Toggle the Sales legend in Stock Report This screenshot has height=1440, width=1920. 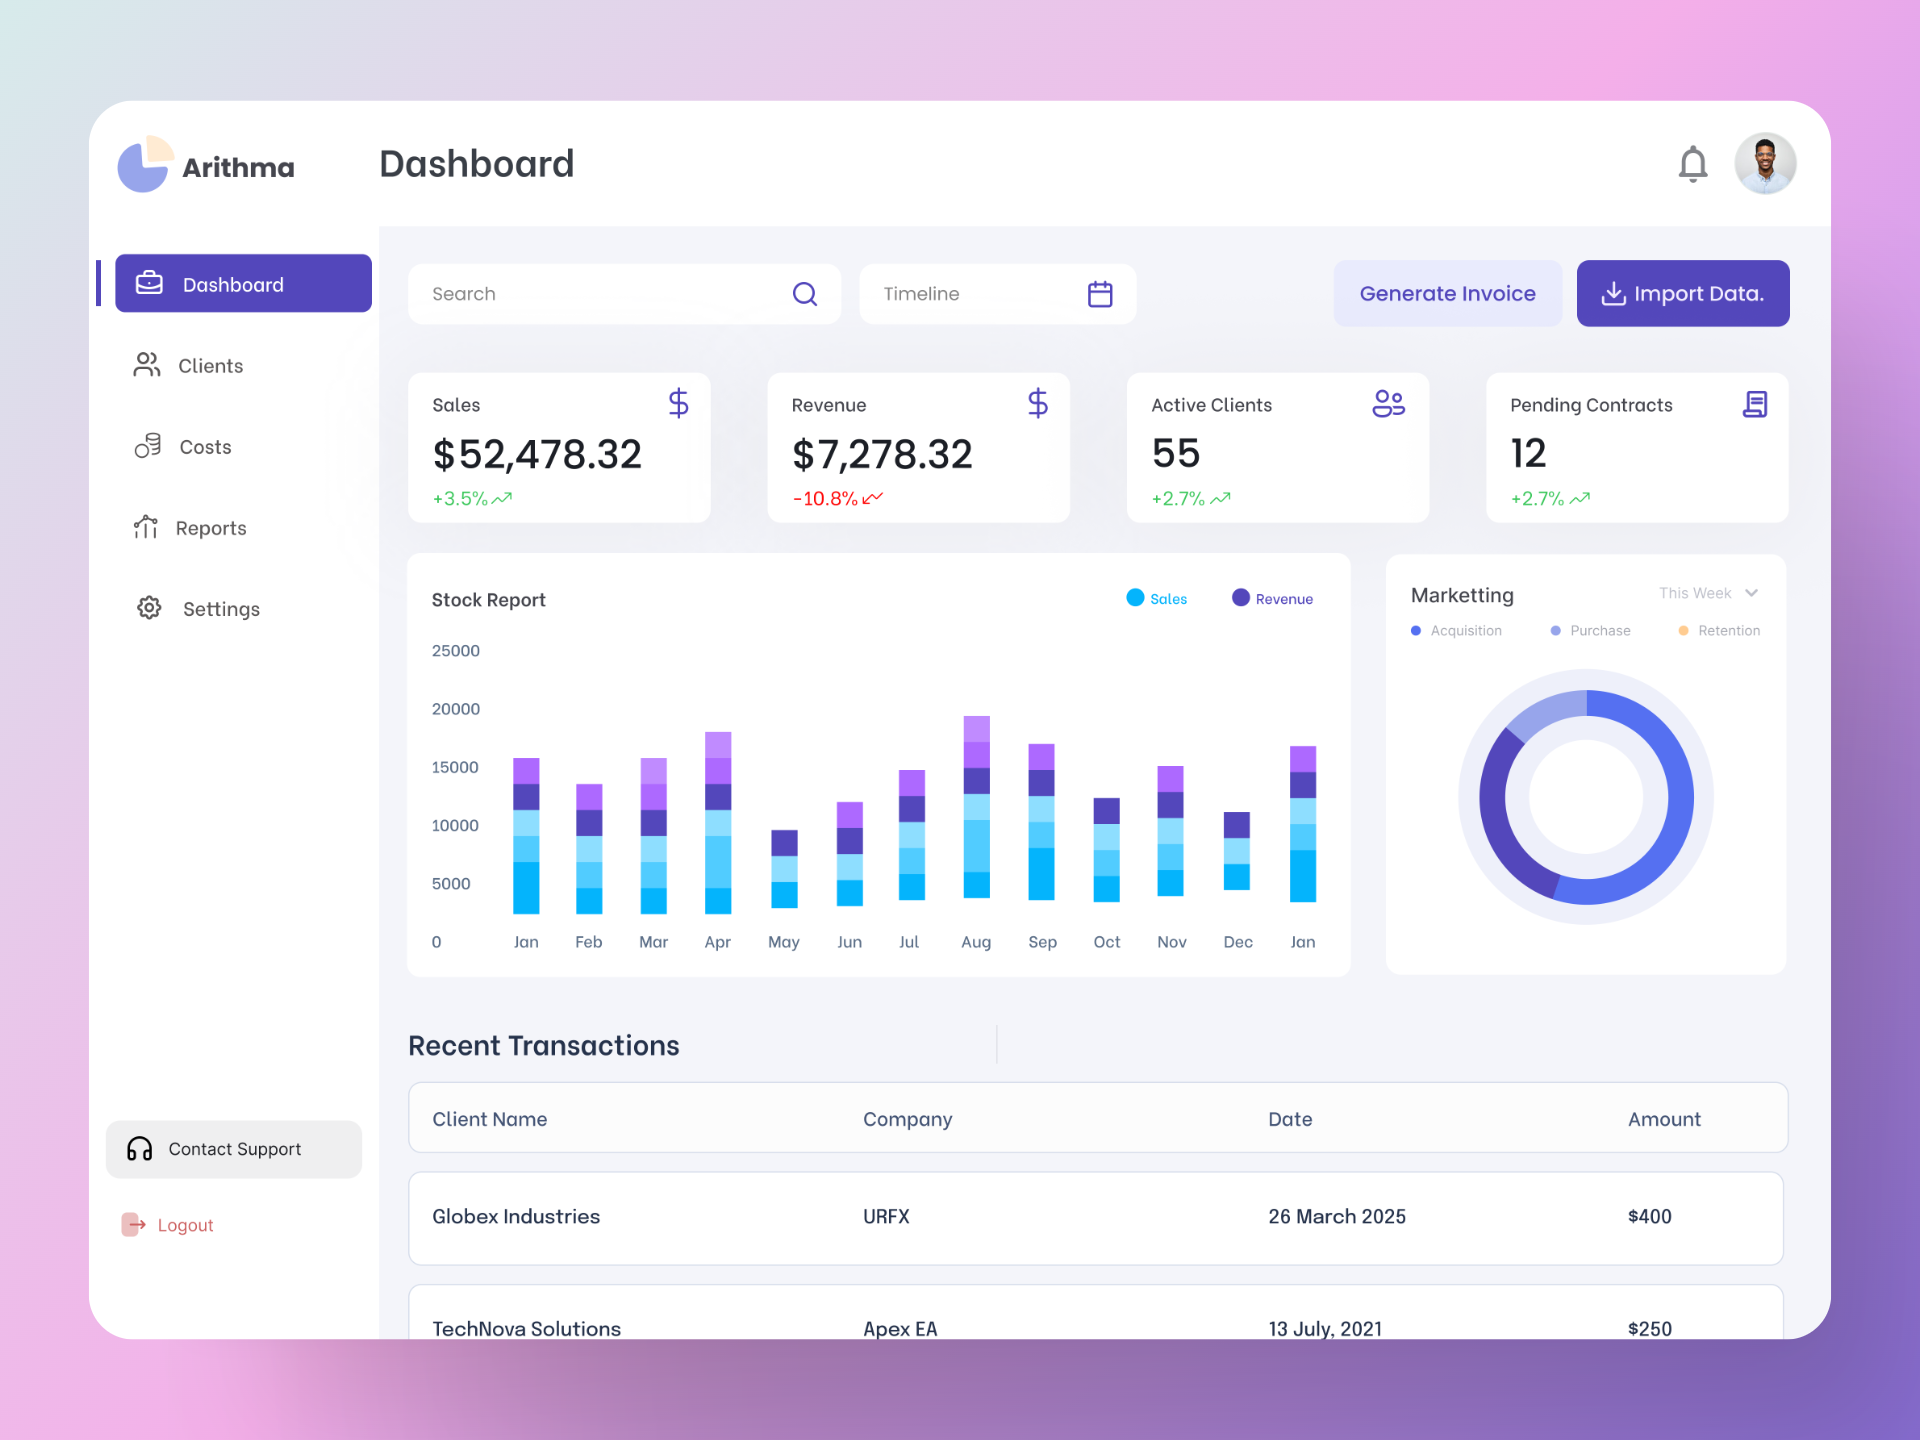point(1157,598)
